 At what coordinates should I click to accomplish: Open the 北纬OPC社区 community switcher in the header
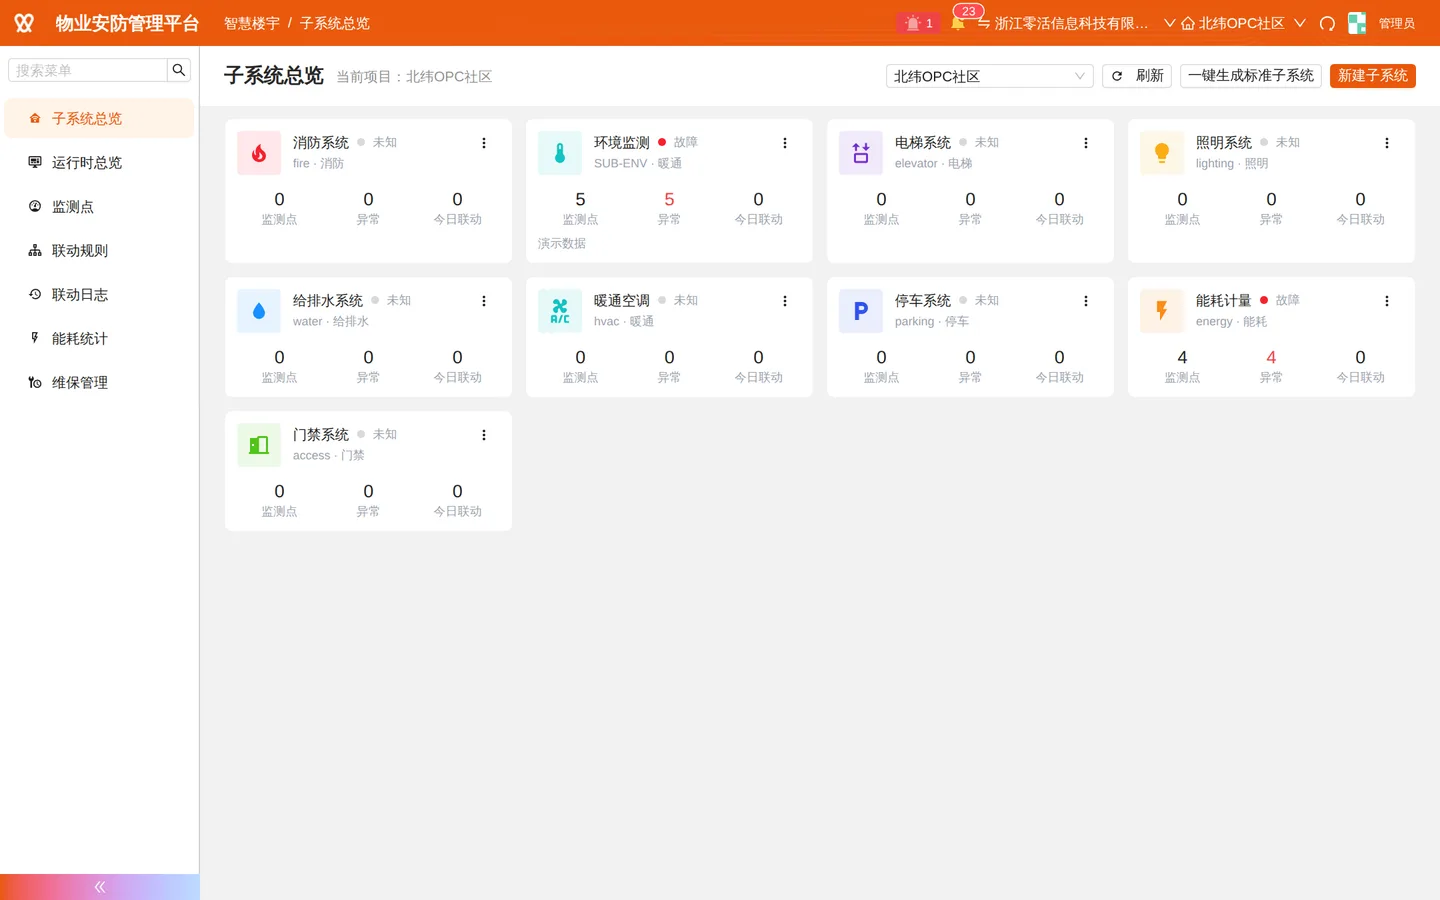point(1243,23)
